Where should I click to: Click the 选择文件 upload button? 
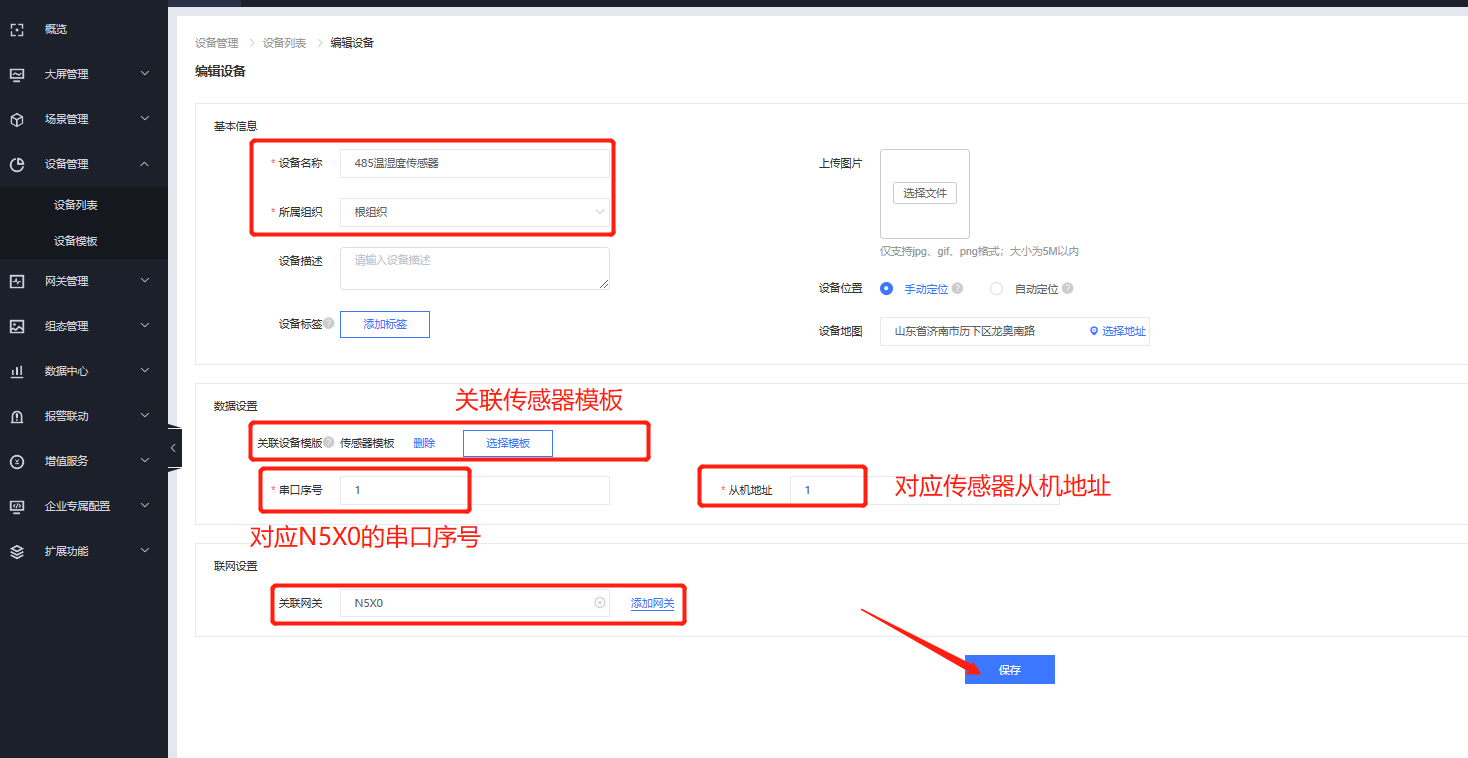924,193
